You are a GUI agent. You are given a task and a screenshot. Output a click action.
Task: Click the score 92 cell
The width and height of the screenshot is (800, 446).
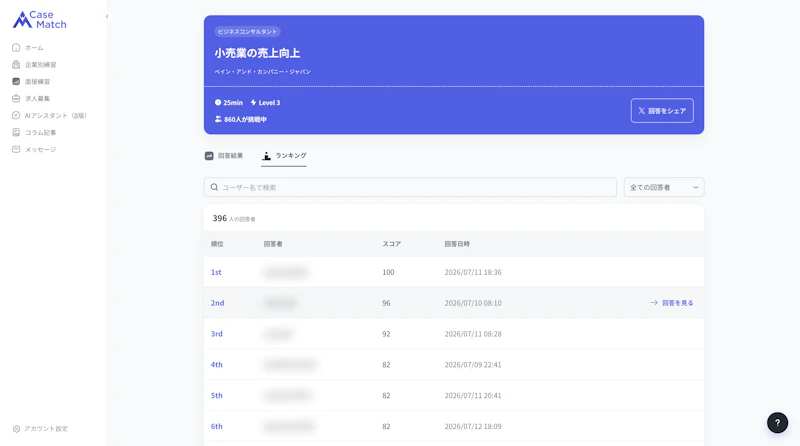(386, 334)
